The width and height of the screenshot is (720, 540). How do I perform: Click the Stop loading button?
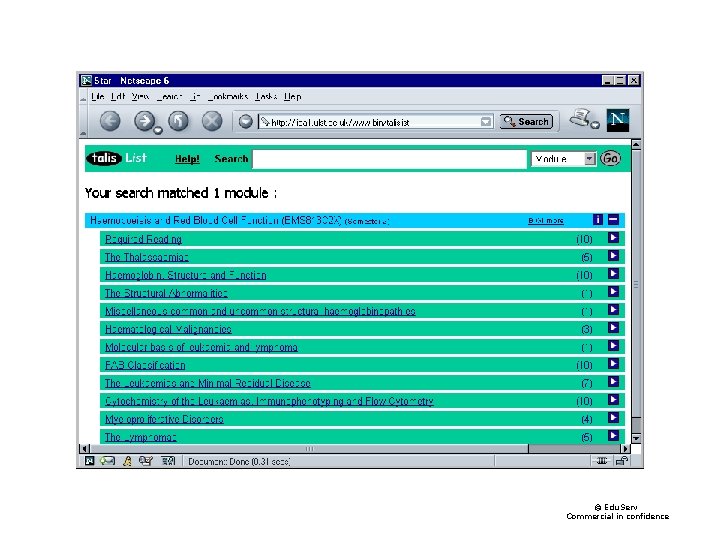tap(212, 121)
